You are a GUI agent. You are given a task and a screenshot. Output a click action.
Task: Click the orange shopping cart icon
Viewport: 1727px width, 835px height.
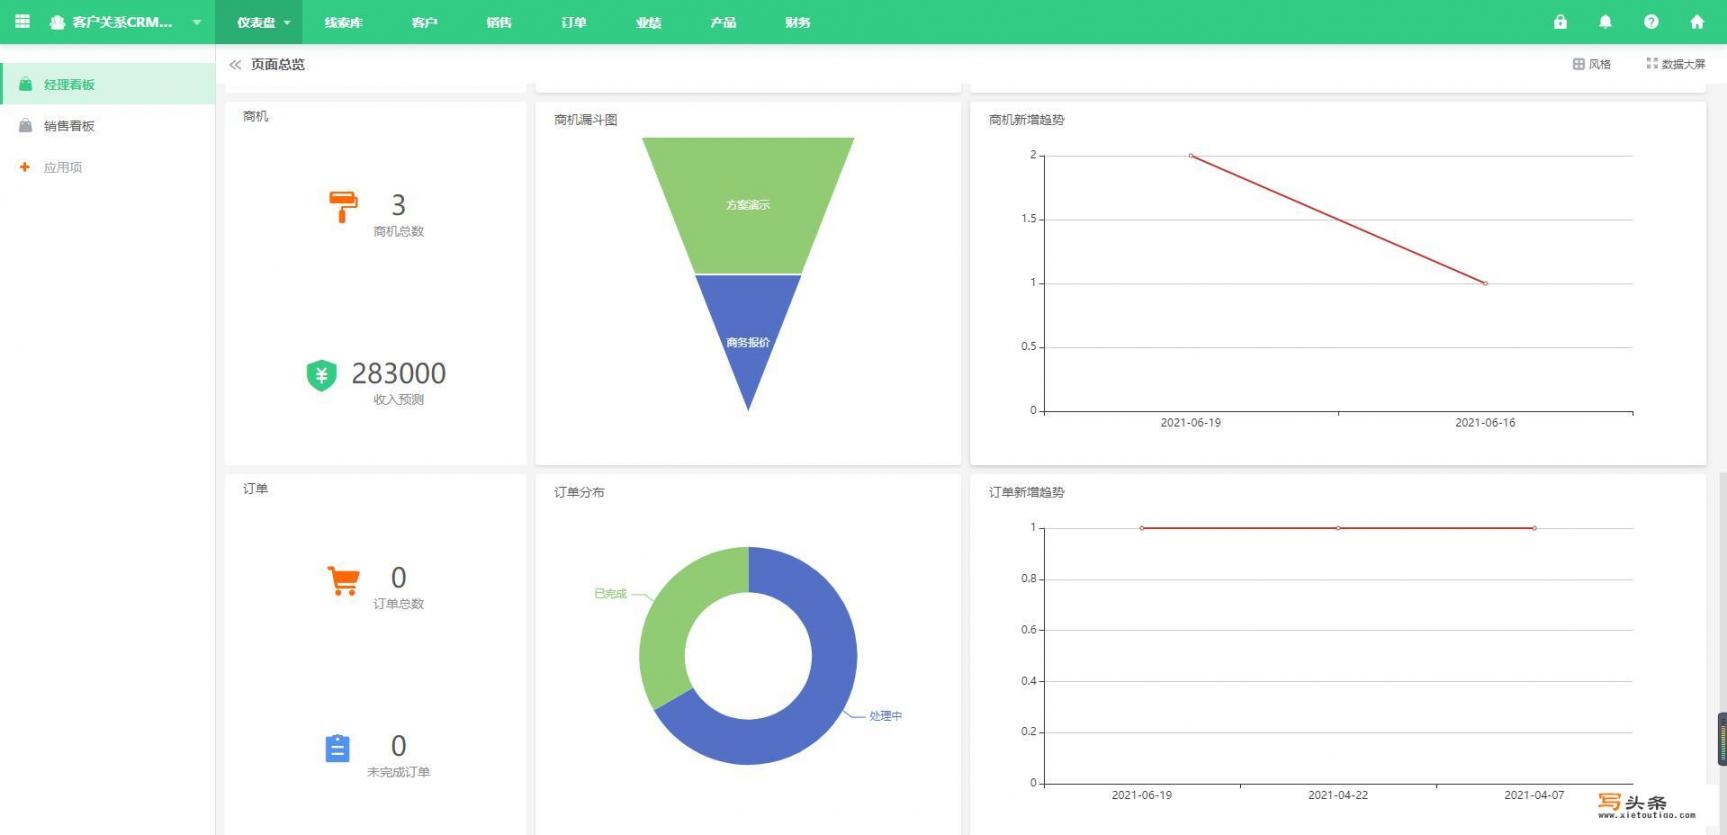[343, 580]
